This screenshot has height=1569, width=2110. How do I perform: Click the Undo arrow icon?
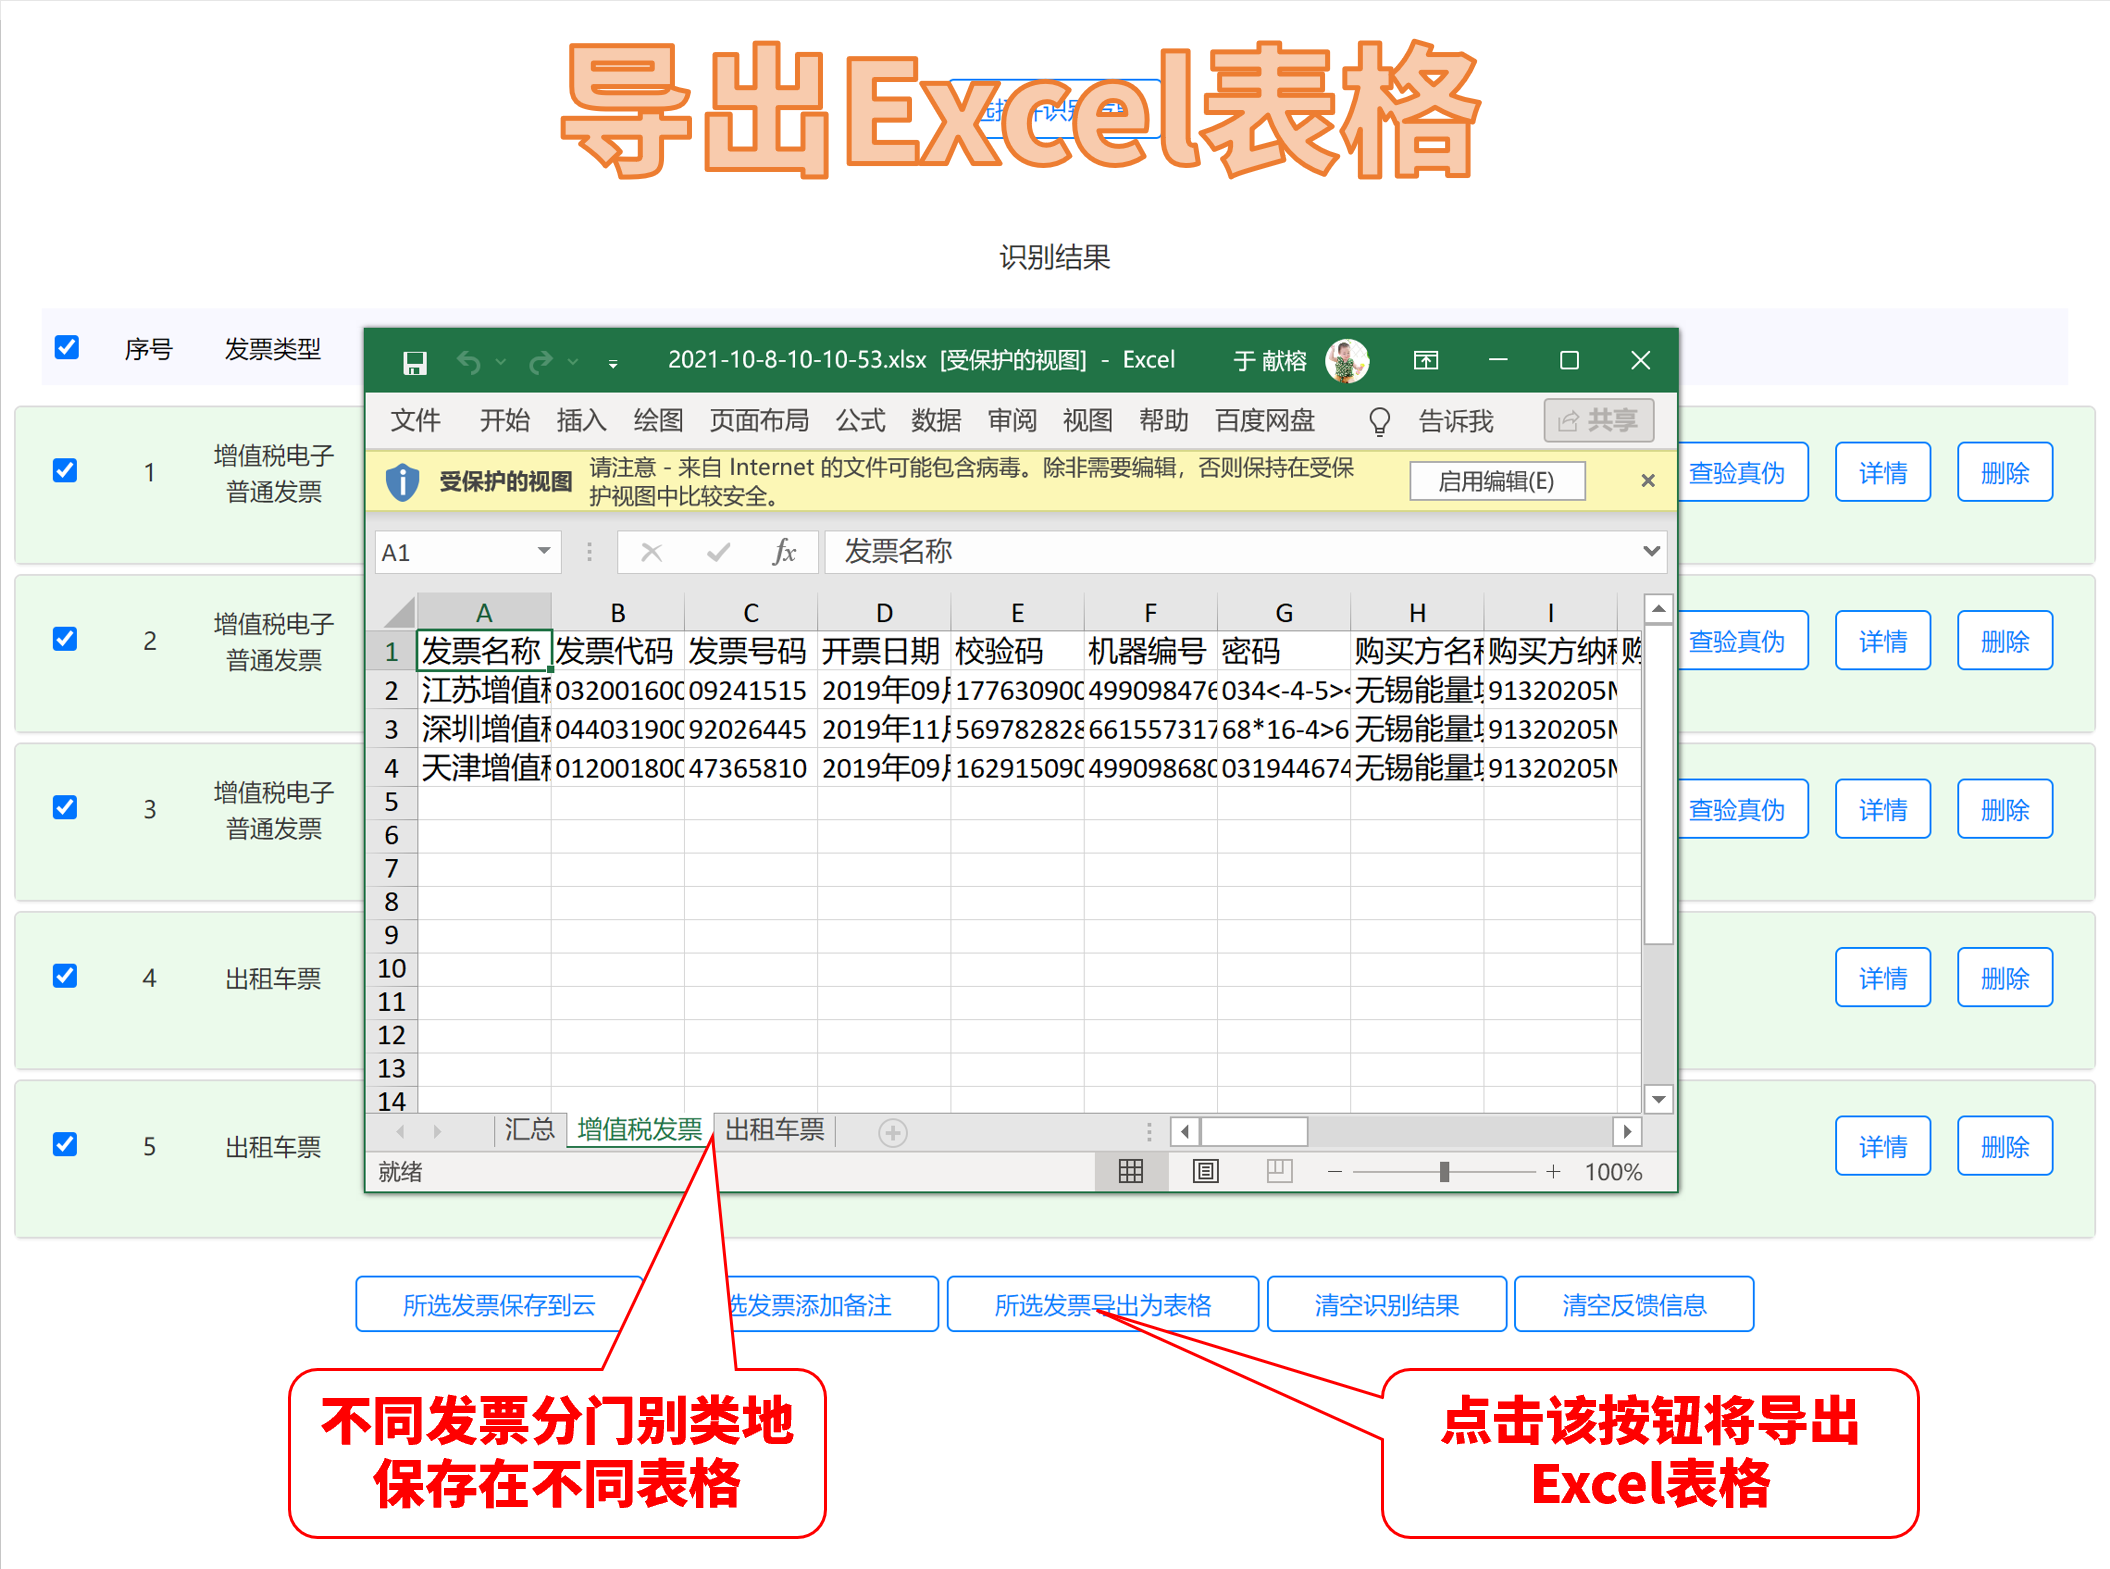tap(469, 361)
